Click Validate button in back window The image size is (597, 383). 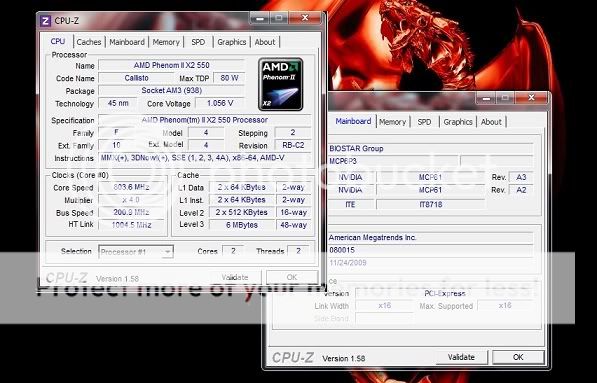(461, 357)
